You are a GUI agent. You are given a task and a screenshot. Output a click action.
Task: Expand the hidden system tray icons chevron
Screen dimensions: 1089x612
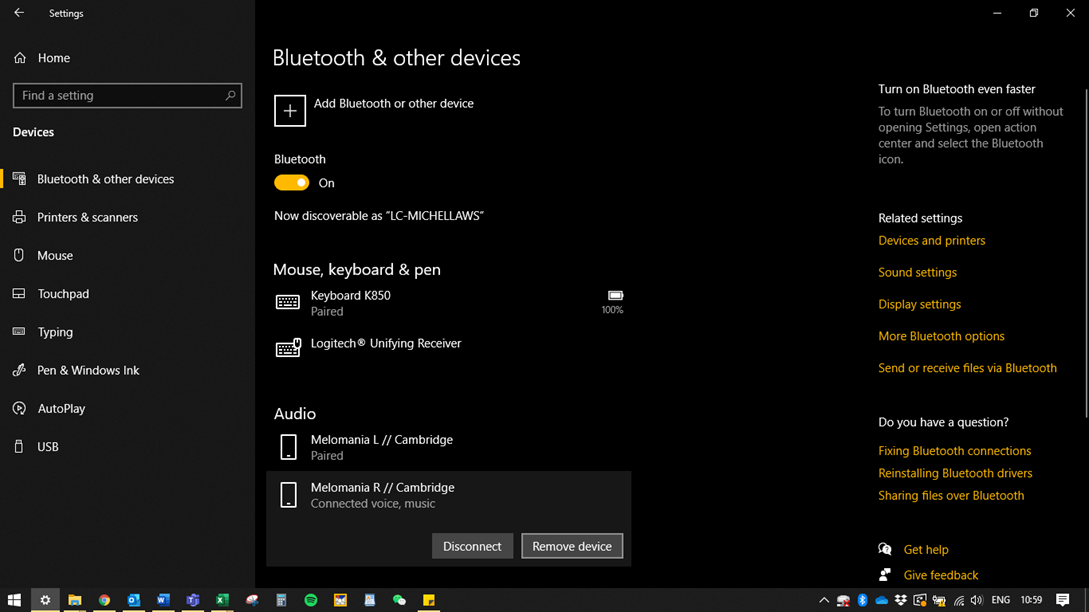(x=824, y=600)
